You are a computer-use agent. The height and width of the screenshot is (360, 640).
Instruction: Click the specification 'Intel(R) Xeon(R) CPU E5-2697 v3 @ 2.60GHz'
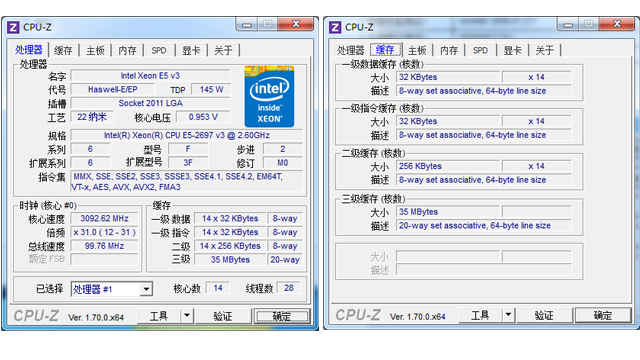point(187,135)
